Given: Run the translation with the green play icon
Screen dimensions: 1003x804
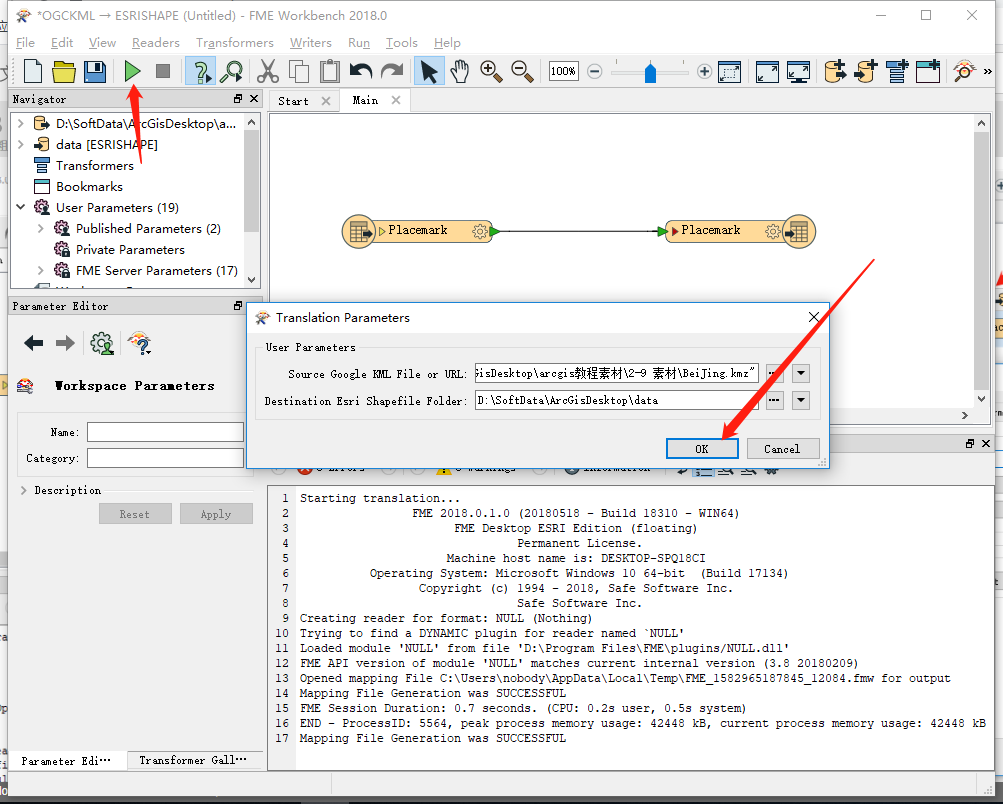Looking at the screenshot, I should 132,71.
